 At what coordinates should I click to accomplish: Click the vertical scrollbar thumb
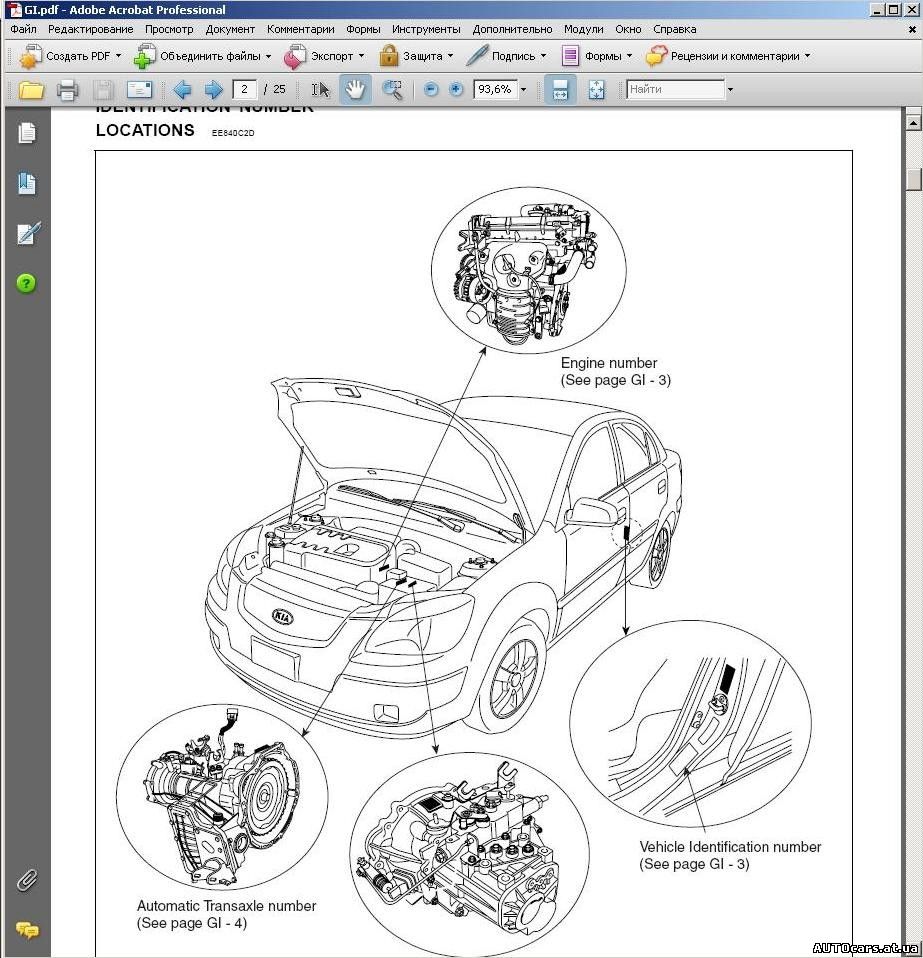coord(913,180)
